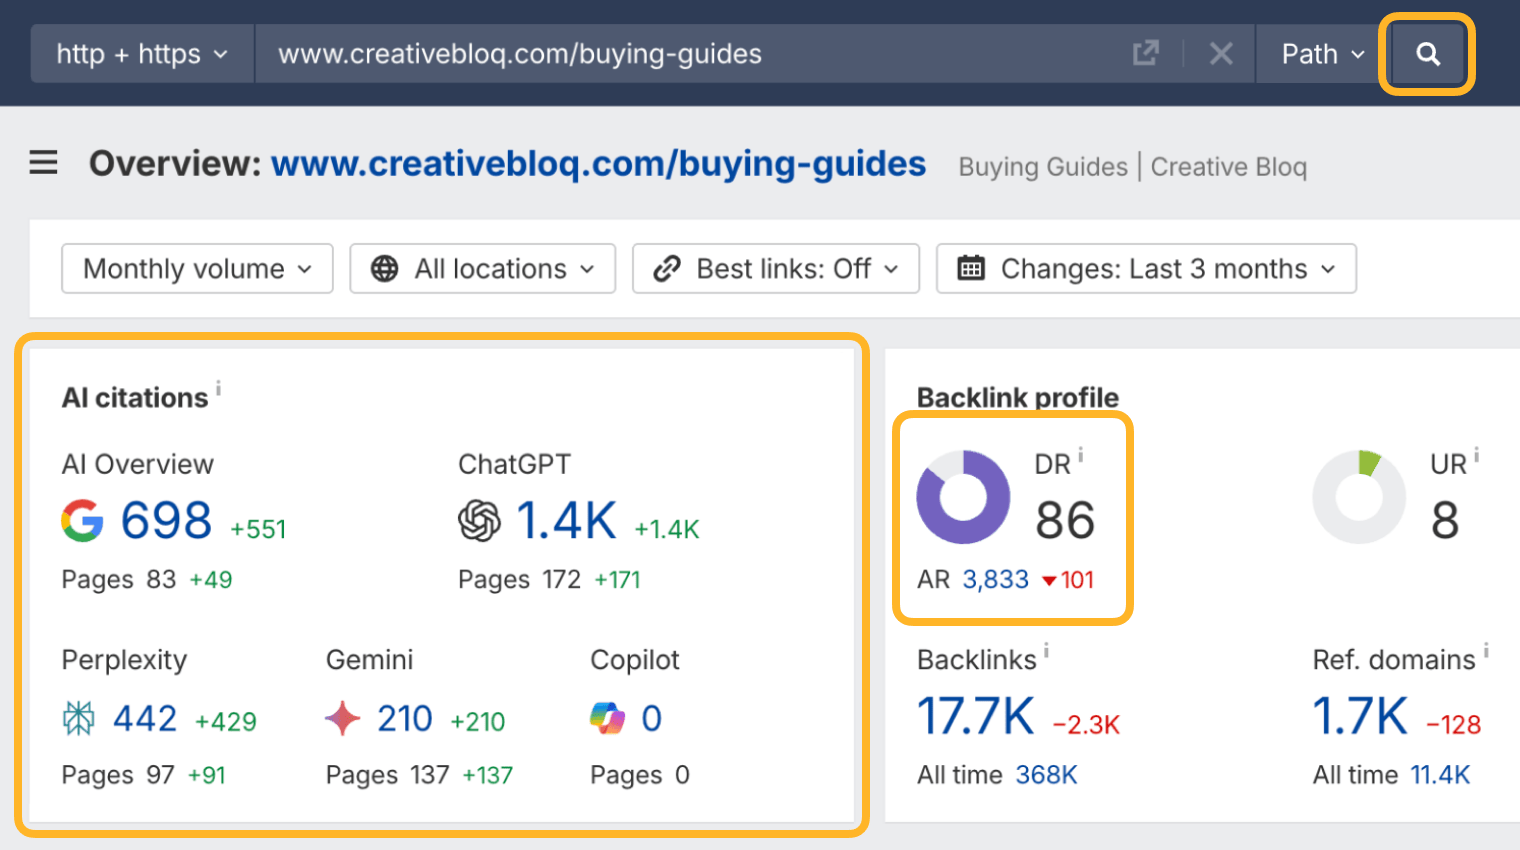
Task: Open Perplexity 442 citations
Action: [x=145, y=719]
